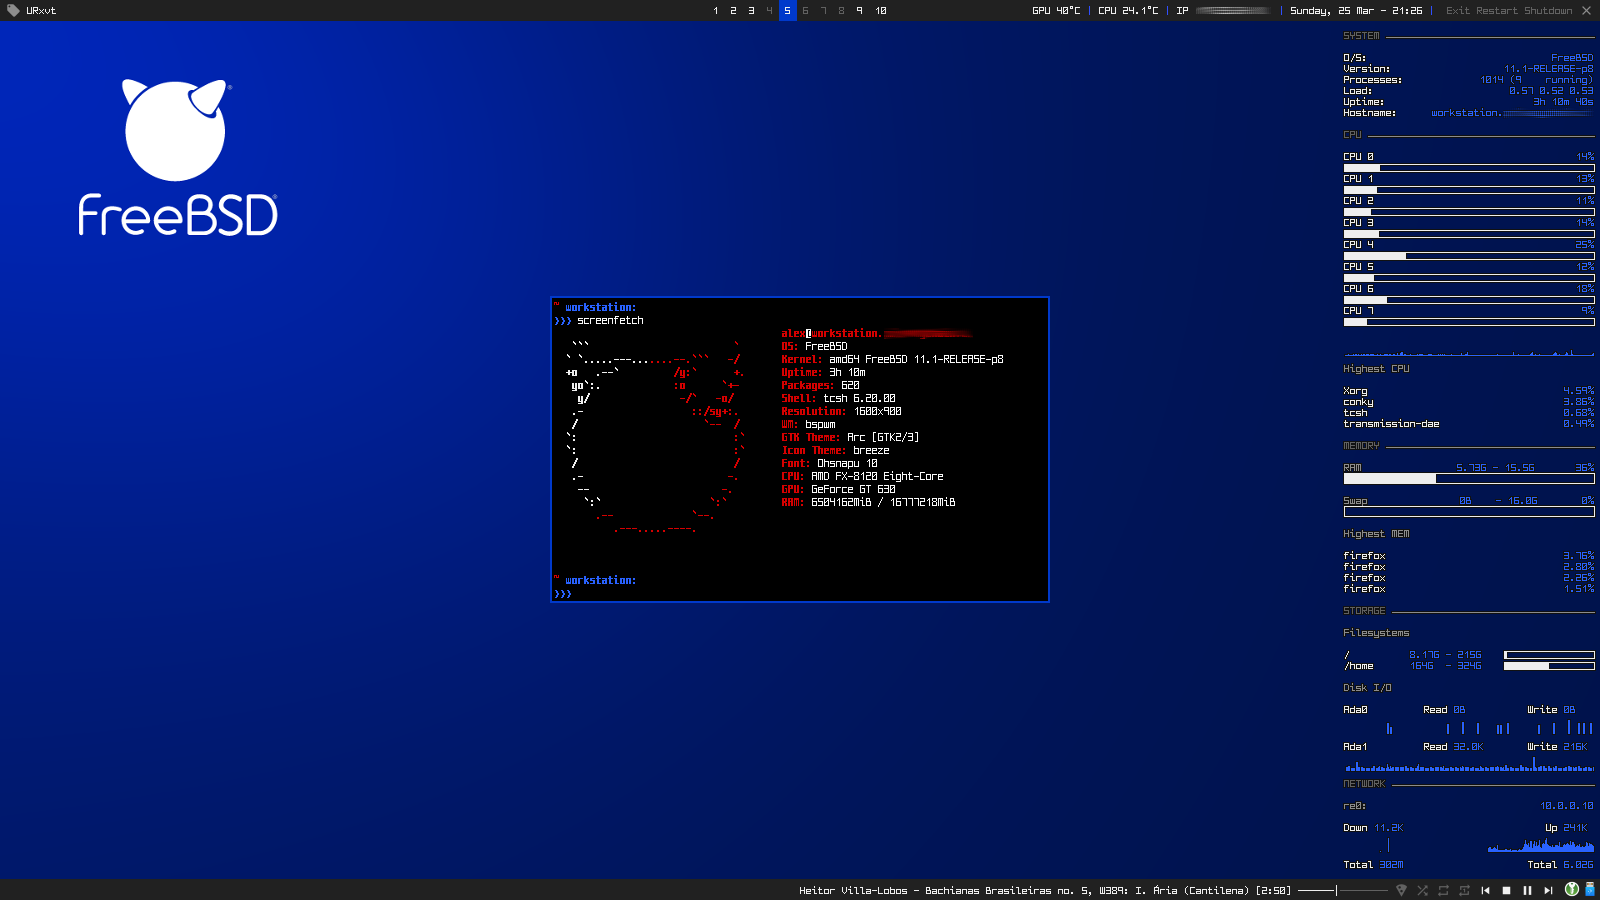
Task: Click the RAM usage bar in the system monitor
Action: 1469,479
